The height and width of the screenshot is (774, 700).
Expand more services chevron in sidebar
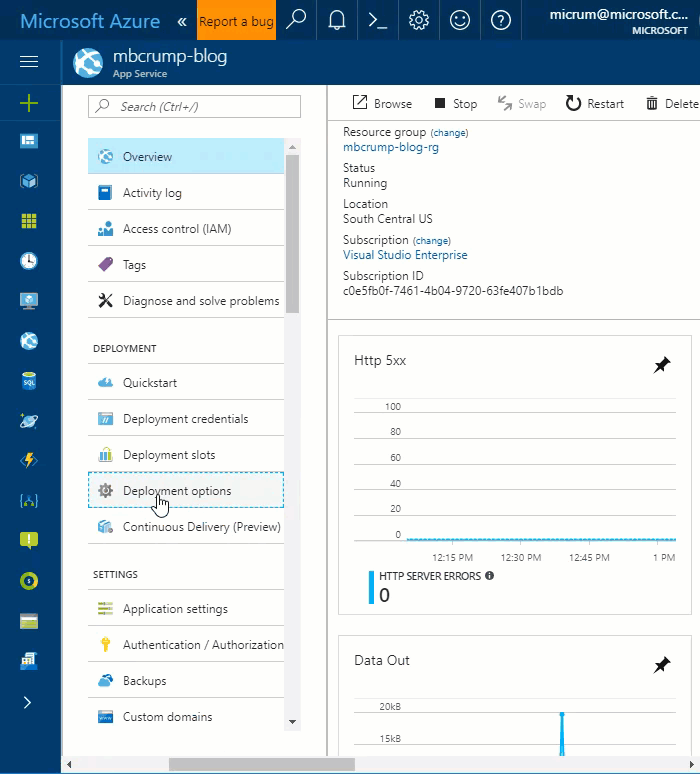pos(28,702)
